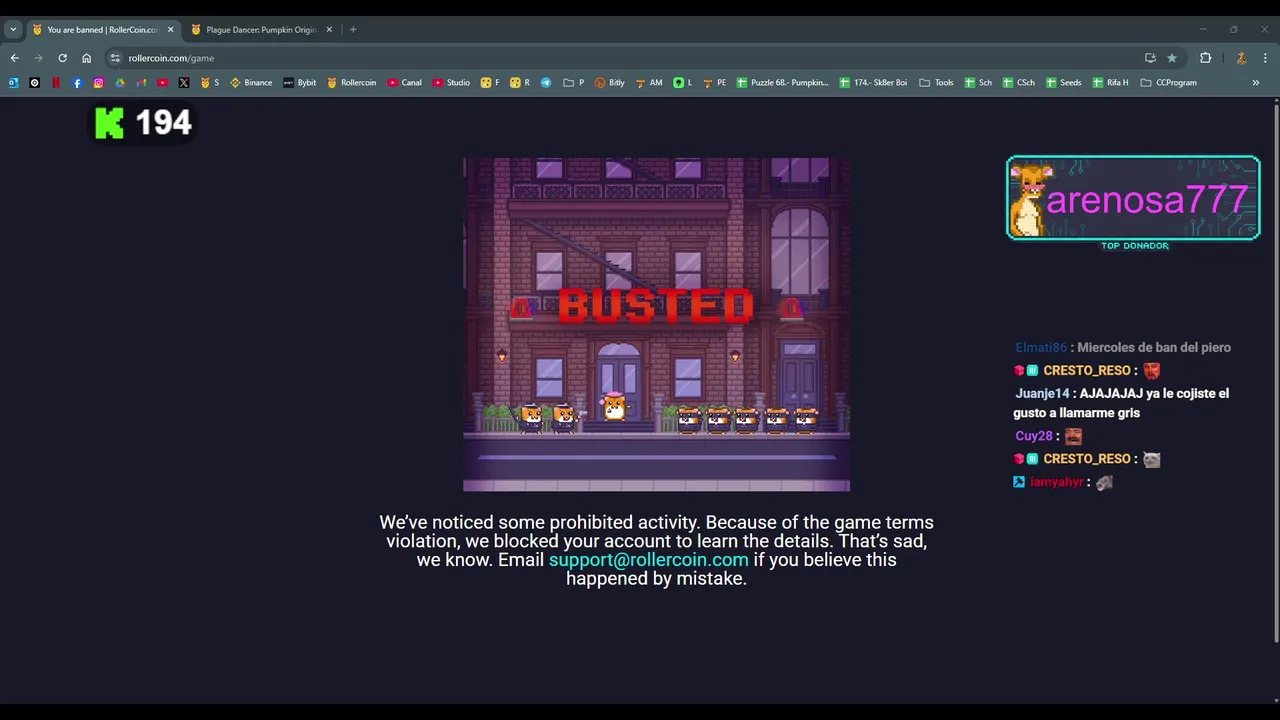1280x720 pixels.
Task: Open the black circle-icon bookmark
Action: (34, 83)
